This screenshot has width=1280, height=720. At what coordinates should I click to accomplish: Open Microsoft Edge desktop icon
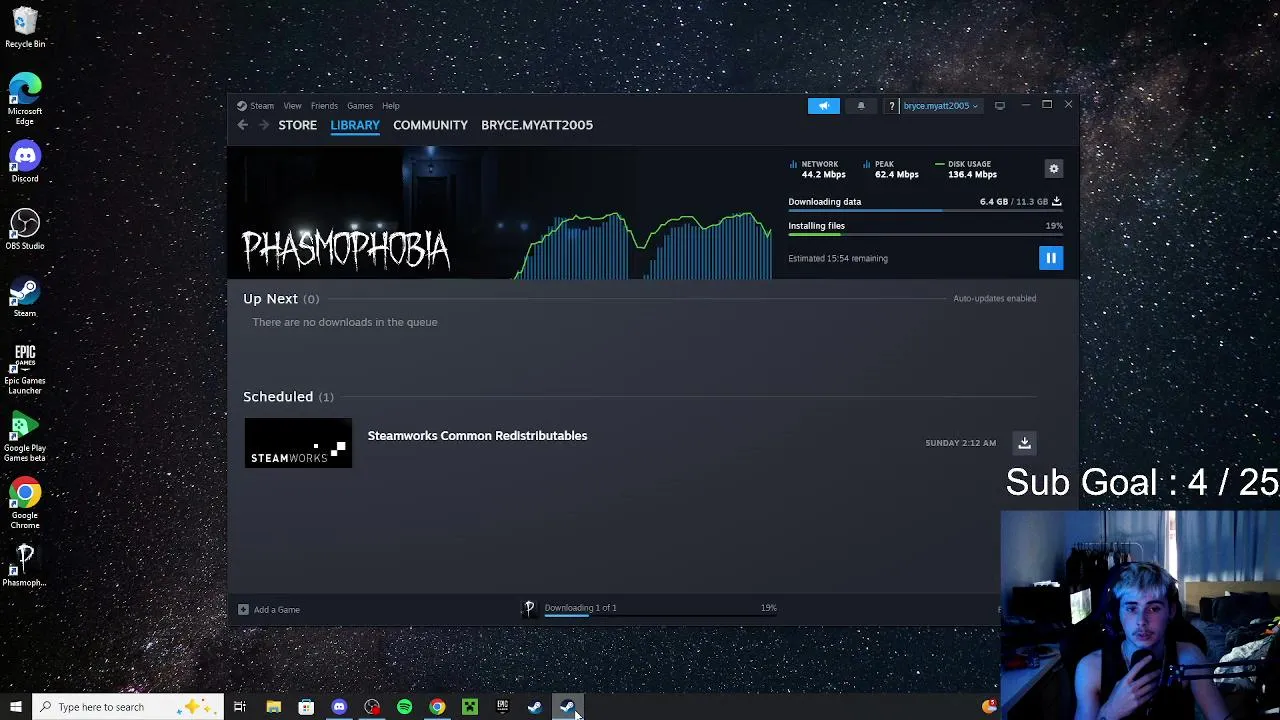click(25, 99)
